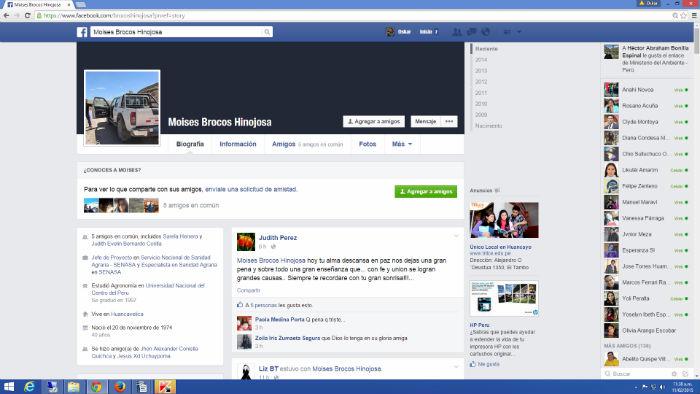Click the browser address bar
The height and width of the screenshot is (394, 700).
pos(353,15)
